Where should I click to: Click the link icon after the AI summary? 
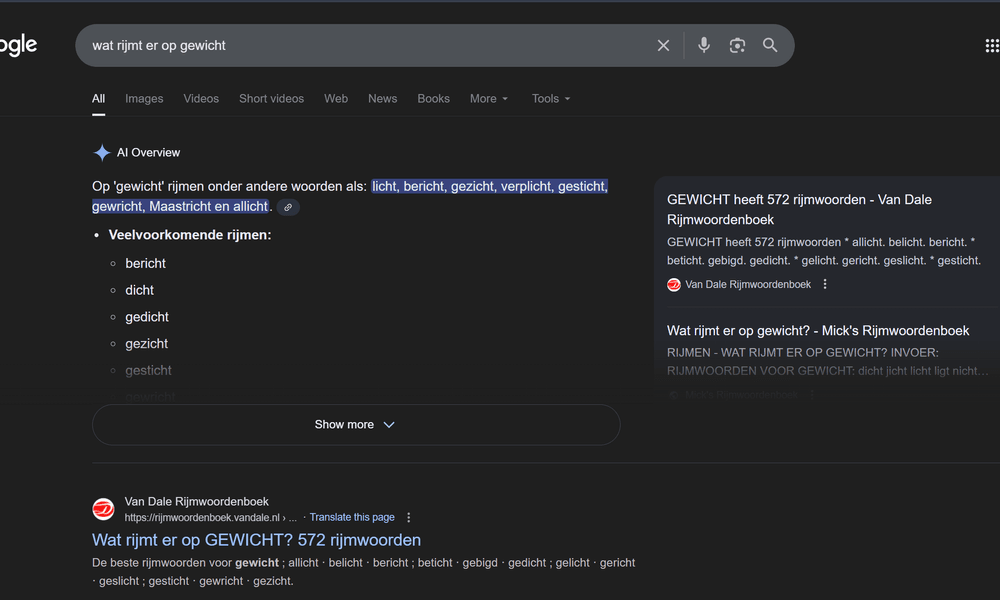click(288, 206)
